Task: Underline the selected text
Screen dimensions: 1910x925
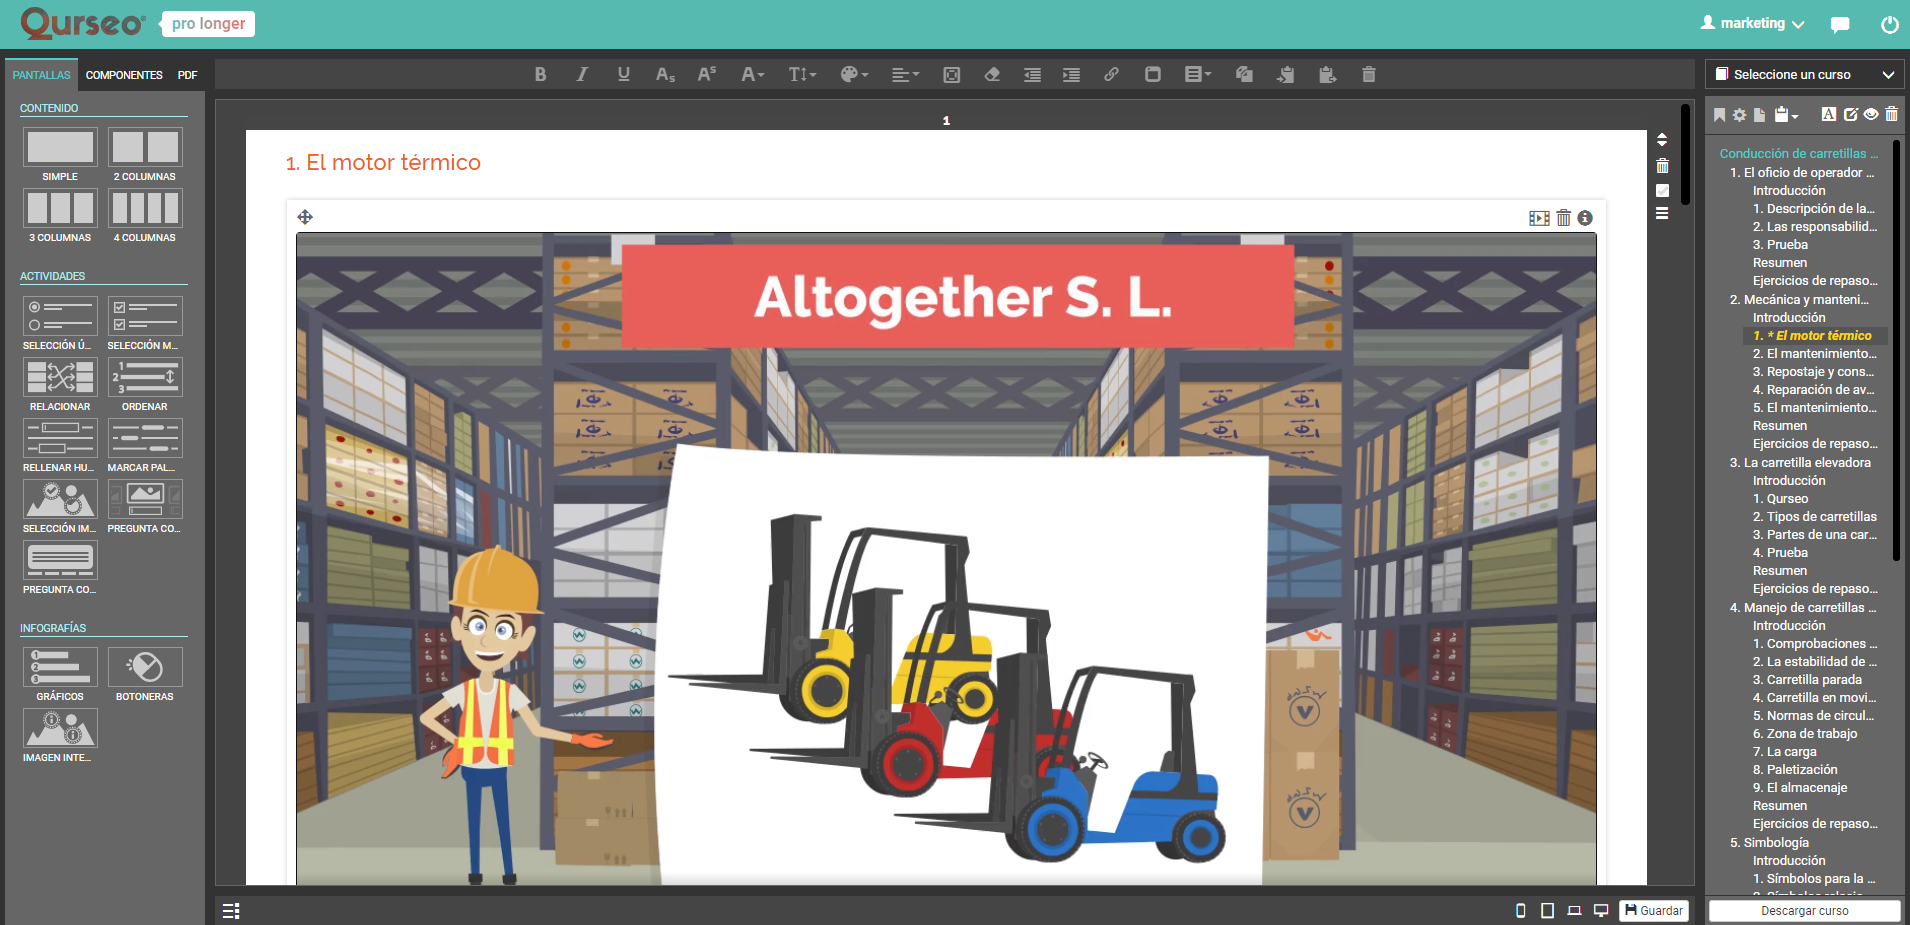Action: point(624,74)
